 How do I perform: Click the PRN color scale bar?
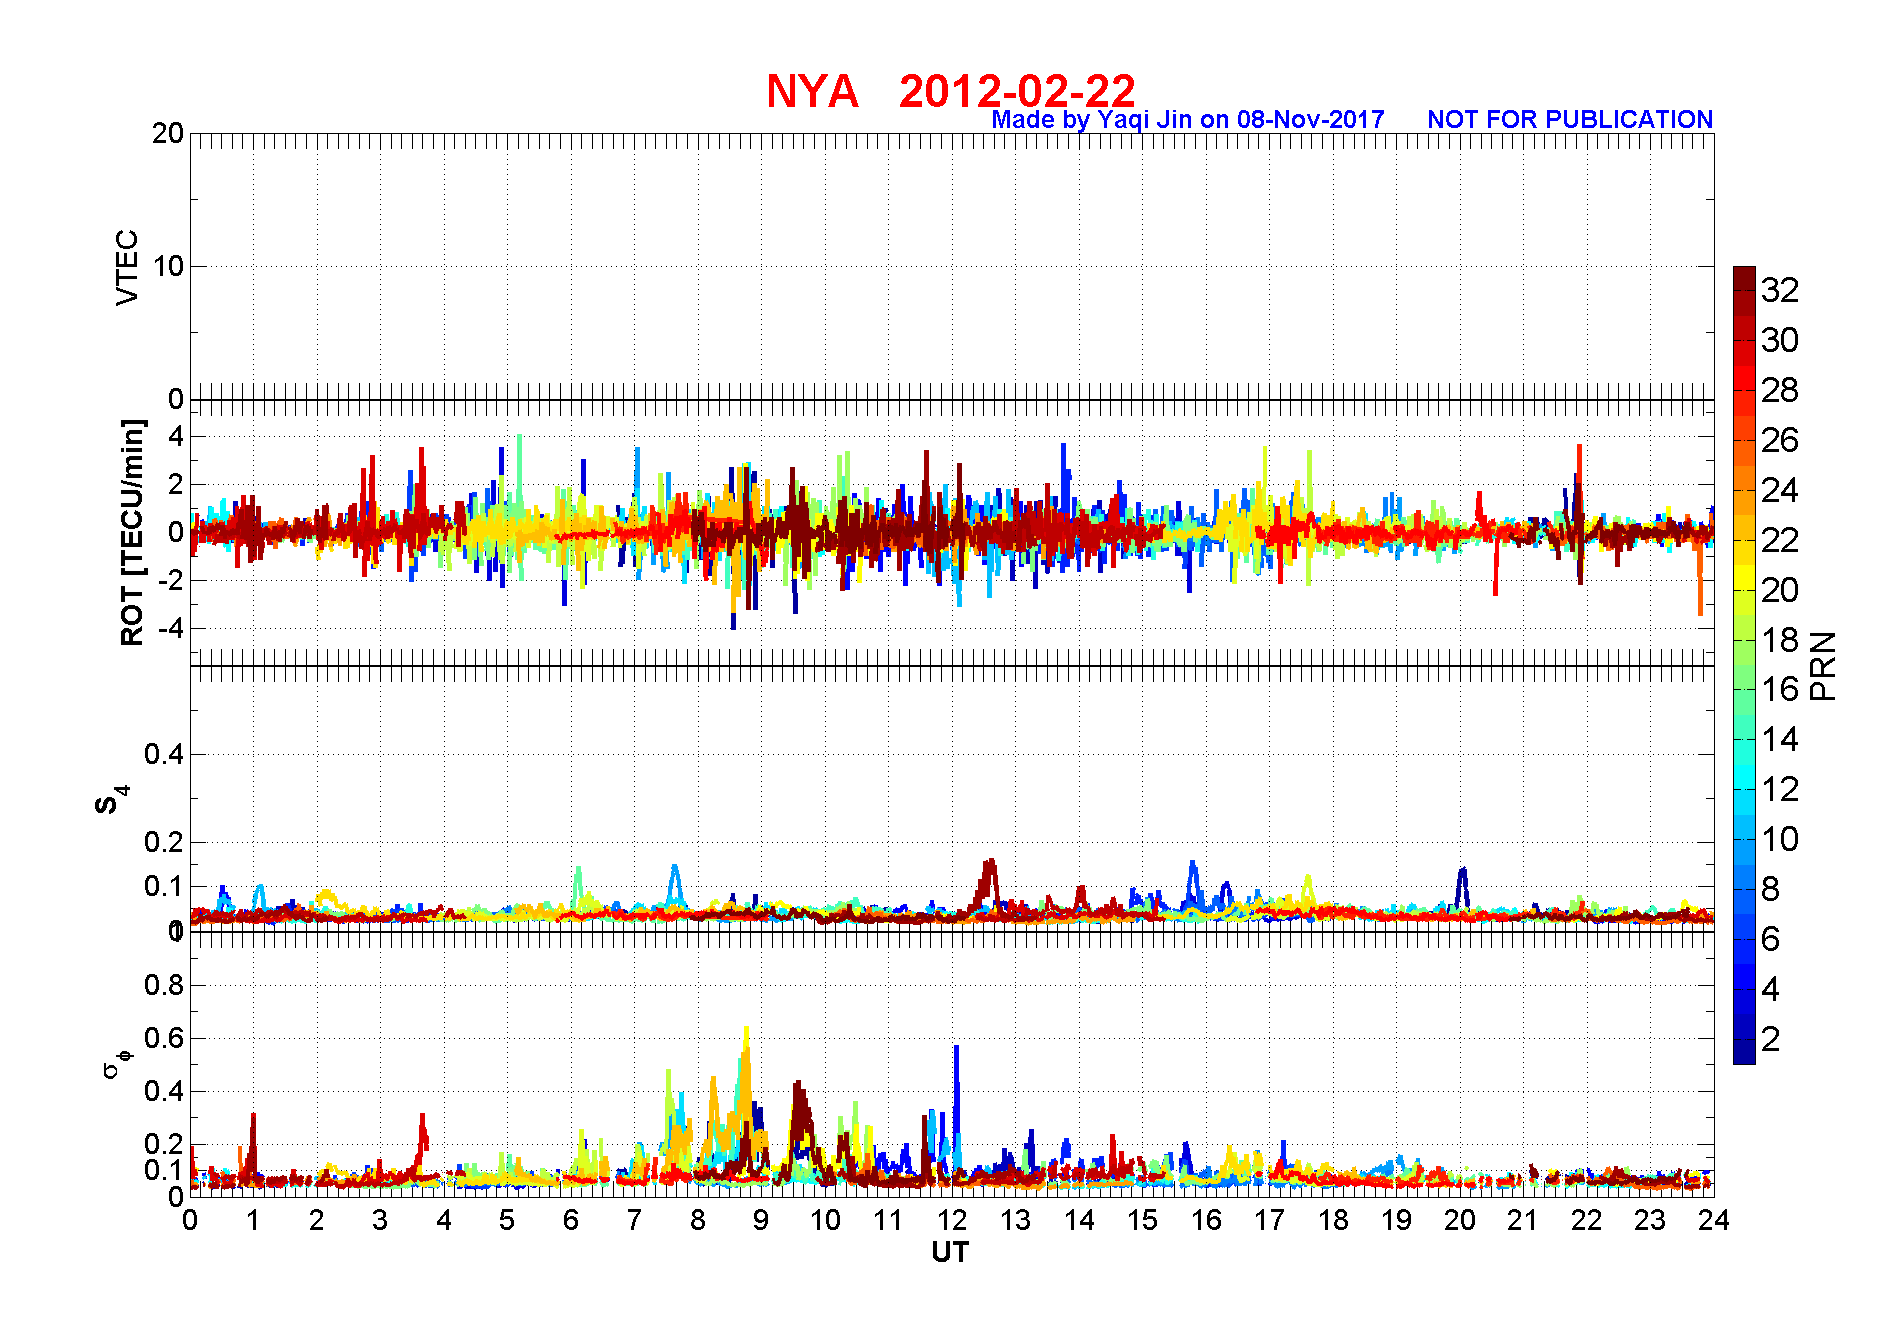[1744, 665]
